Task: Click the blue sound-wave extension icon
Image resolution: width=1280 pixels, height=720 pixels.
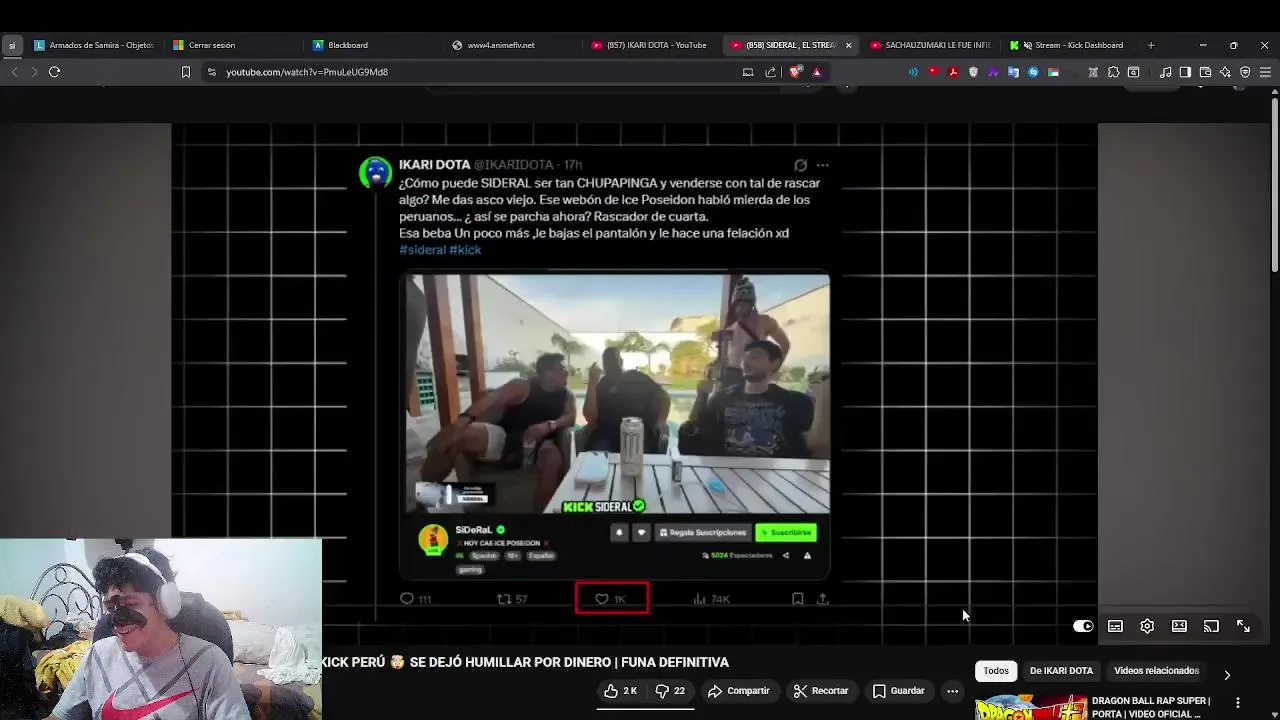Action: pos(913,72)
